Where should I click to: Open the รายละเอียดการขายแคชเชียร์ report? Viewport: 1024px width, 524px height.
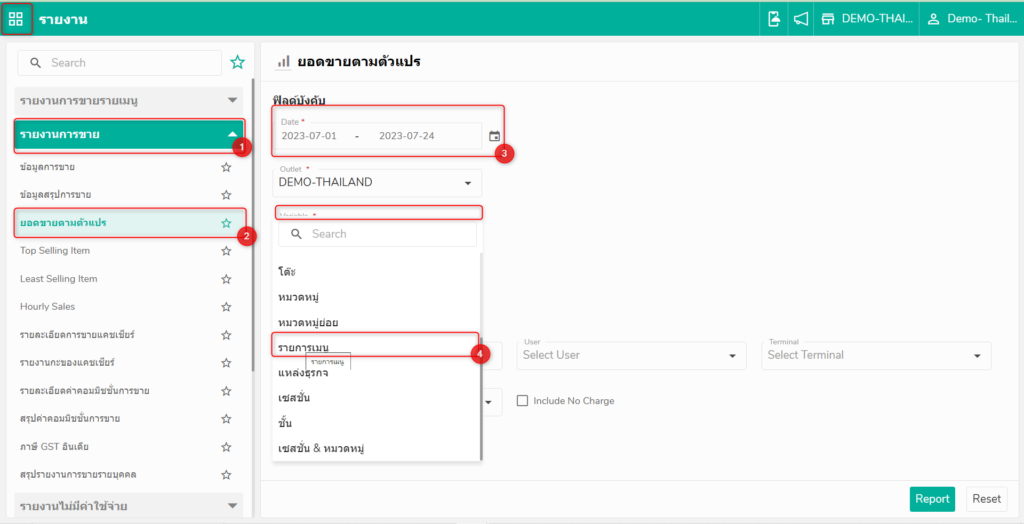pyautogui.click(x=77, y=335)
